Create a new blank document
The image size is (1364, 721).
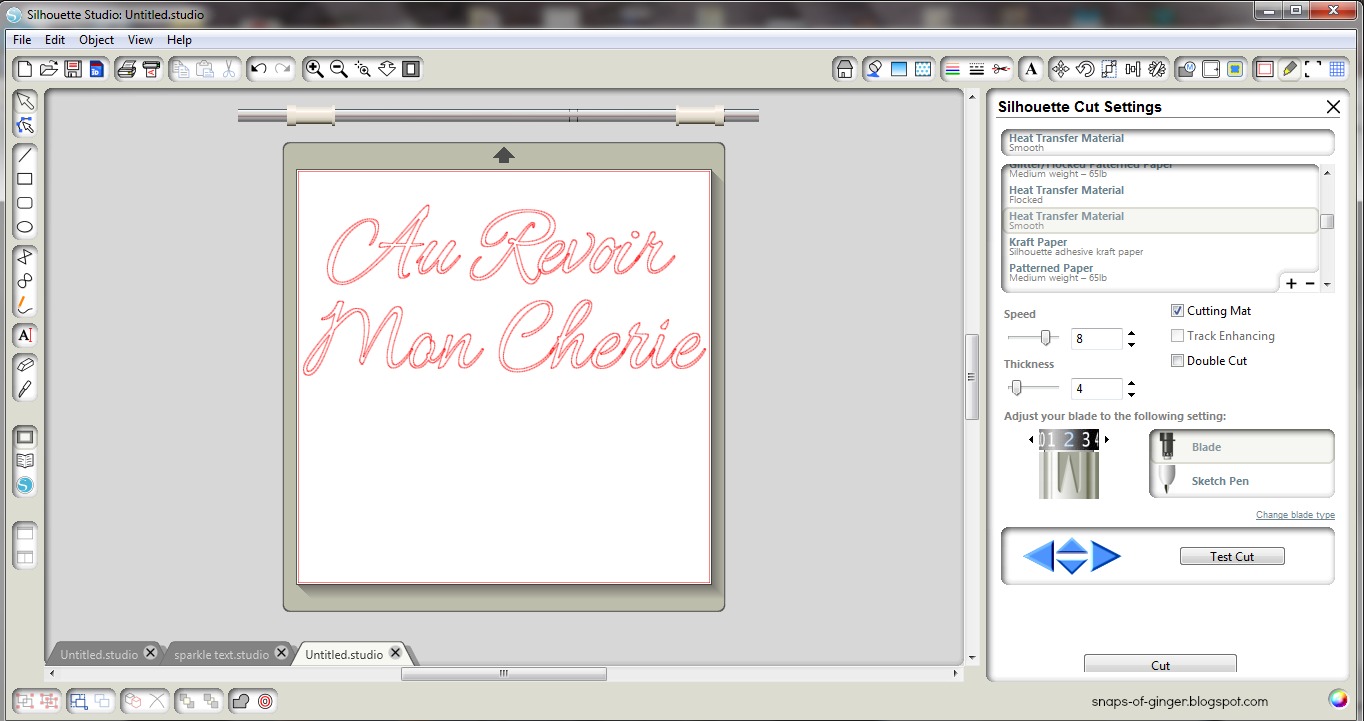24,69
